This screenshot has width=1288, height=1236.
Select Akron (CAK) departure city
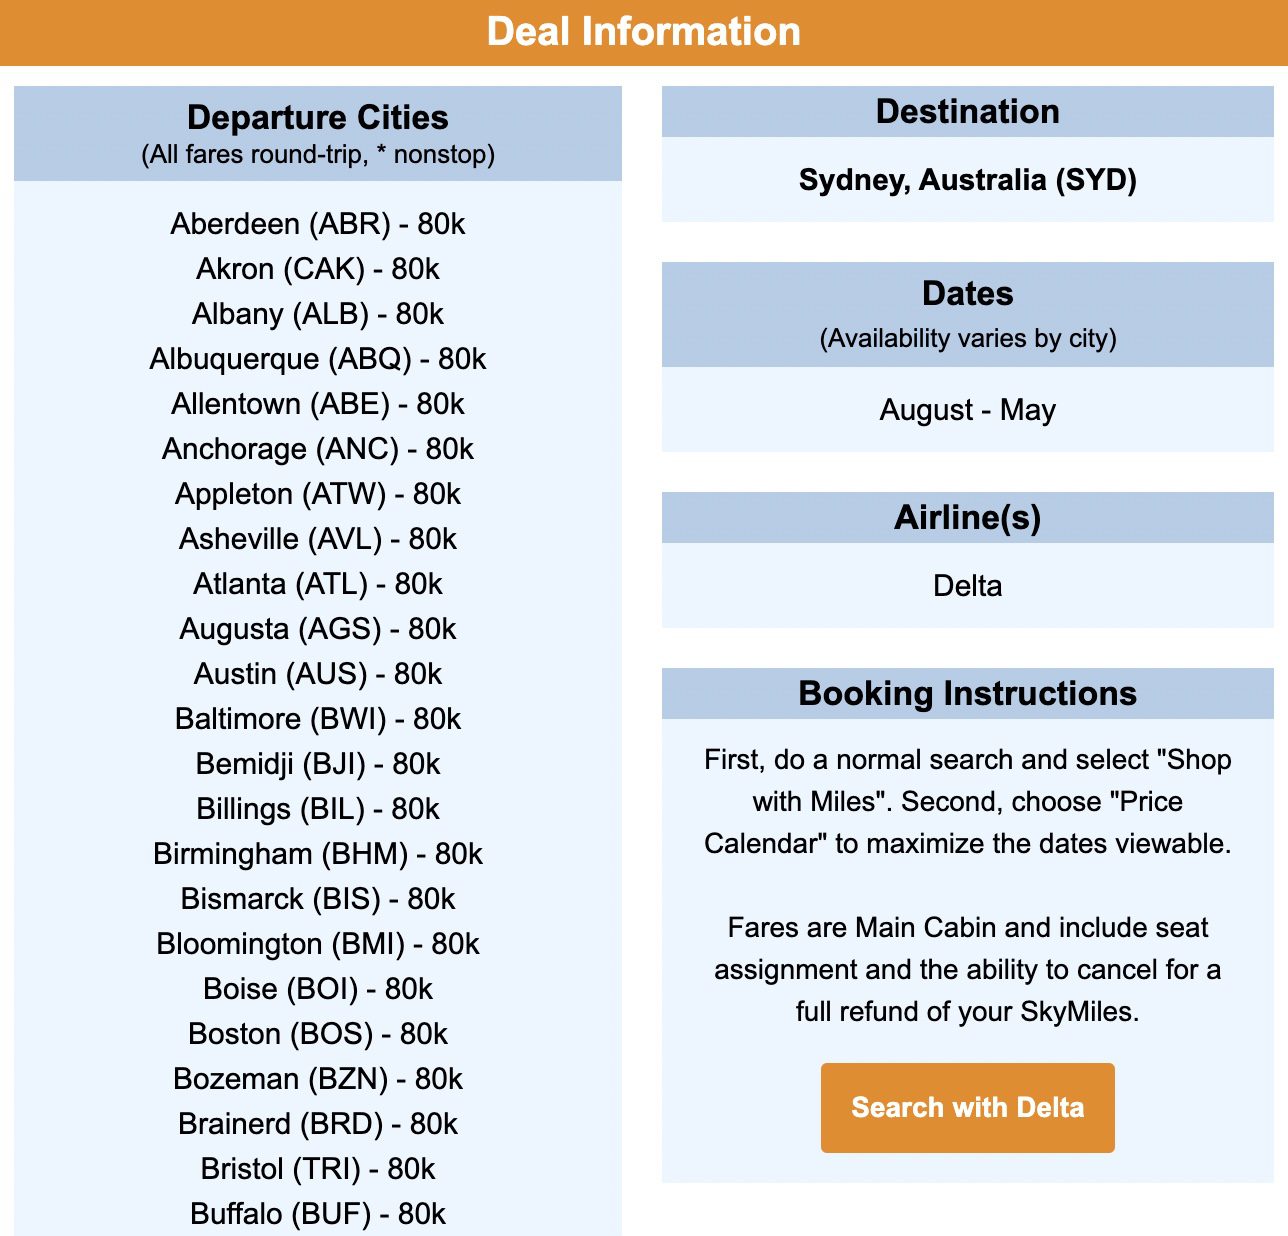point(318,269)
